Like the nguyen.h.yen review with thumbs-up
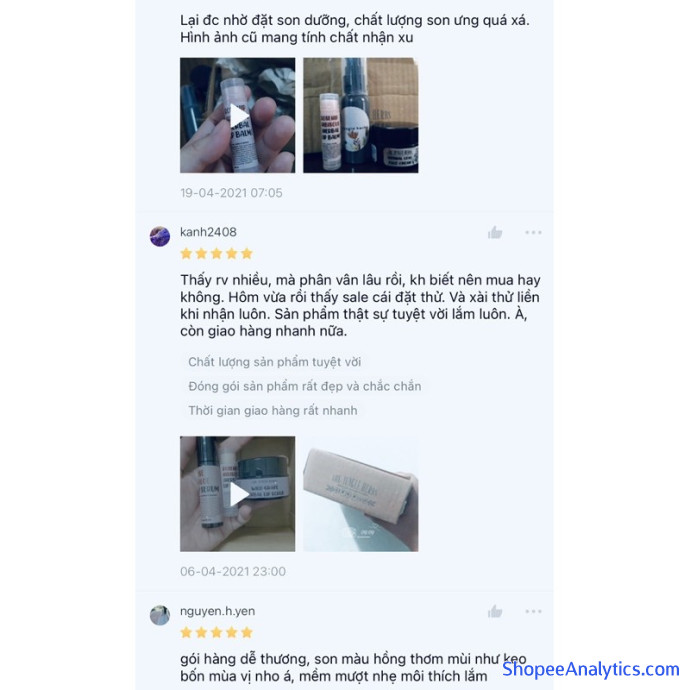This screenshot has height=690, width=690. pos(495,611)
